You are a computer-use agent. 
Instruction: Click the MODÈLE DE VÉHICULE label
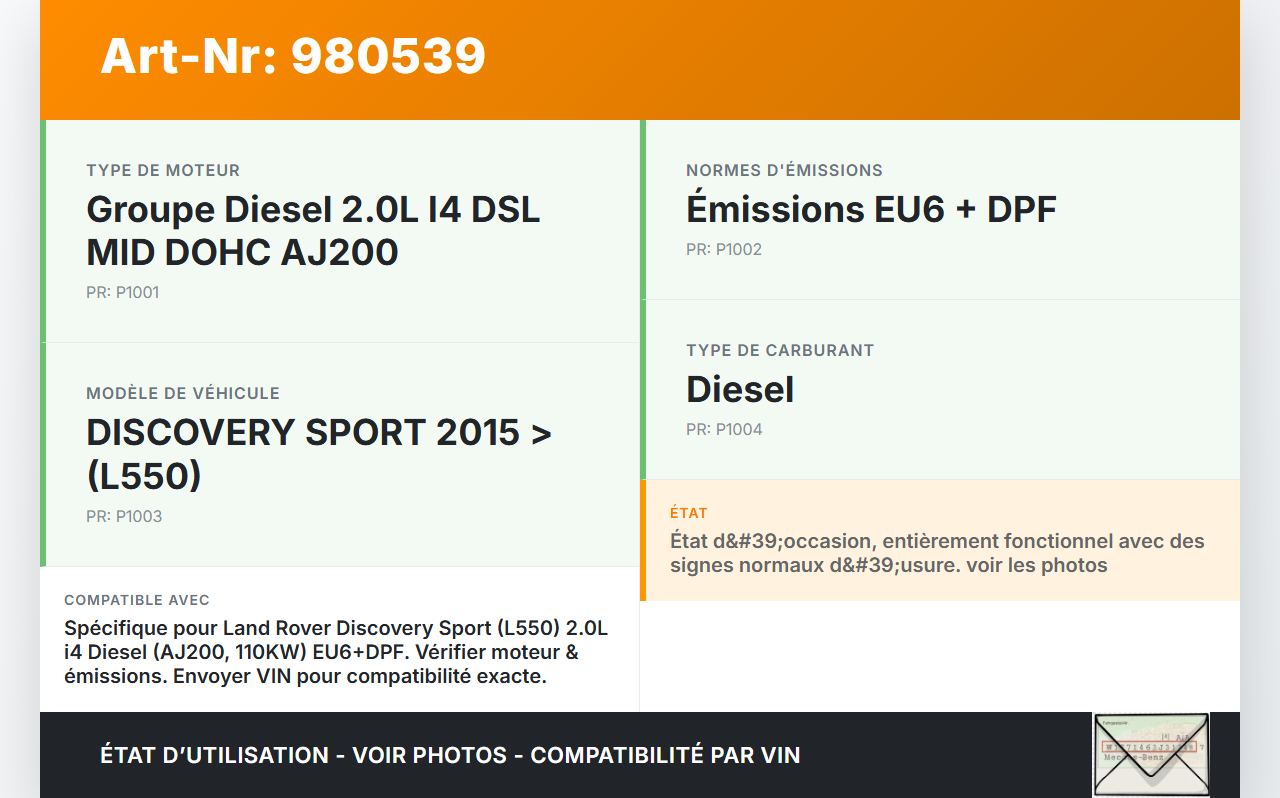(183, 394)
